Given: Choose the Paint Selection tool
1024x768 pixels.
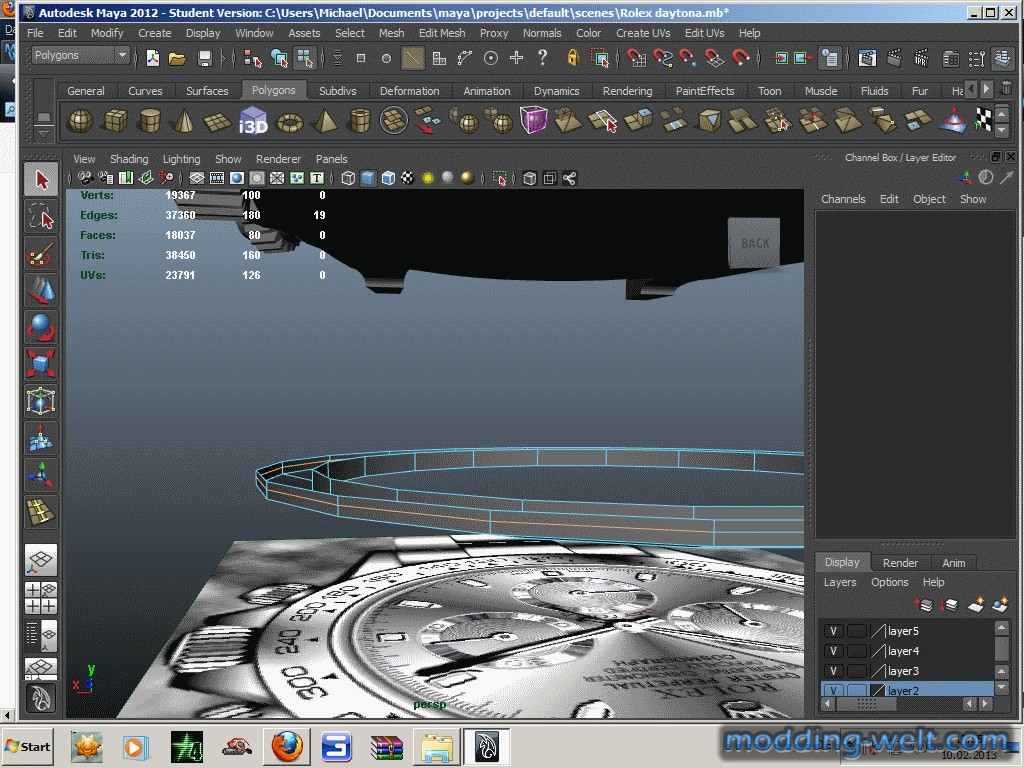Looking at the screenshot, I should [x=41, y=254].
